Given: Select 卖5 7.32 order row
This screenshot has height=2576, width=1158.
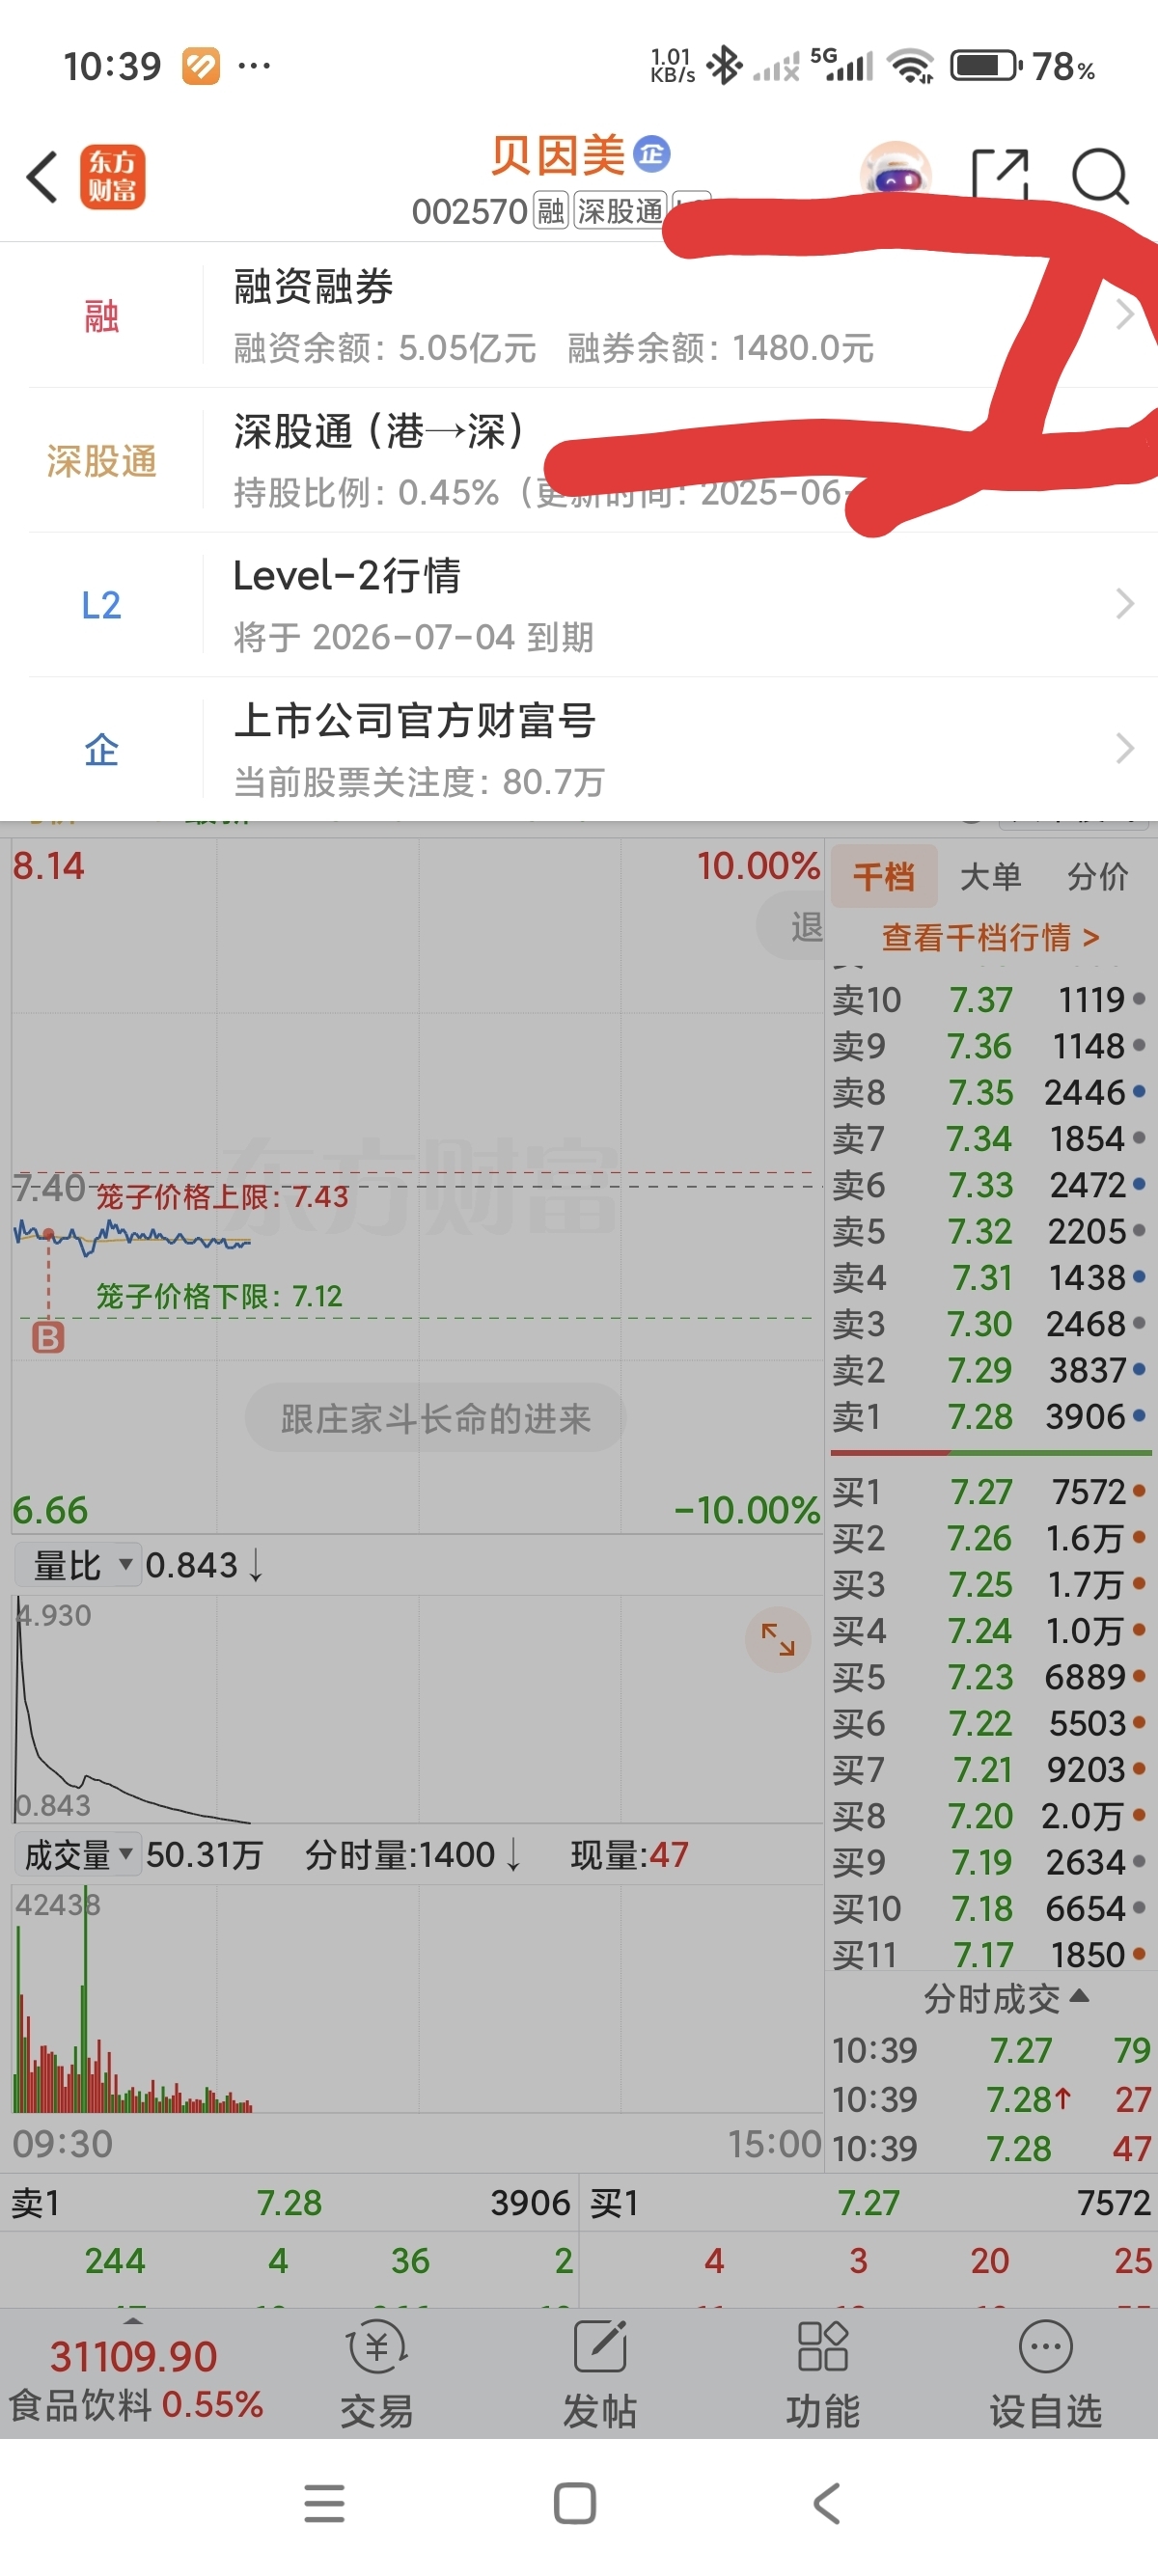Looking at the screenshot, I should (x=990, y=1231).
